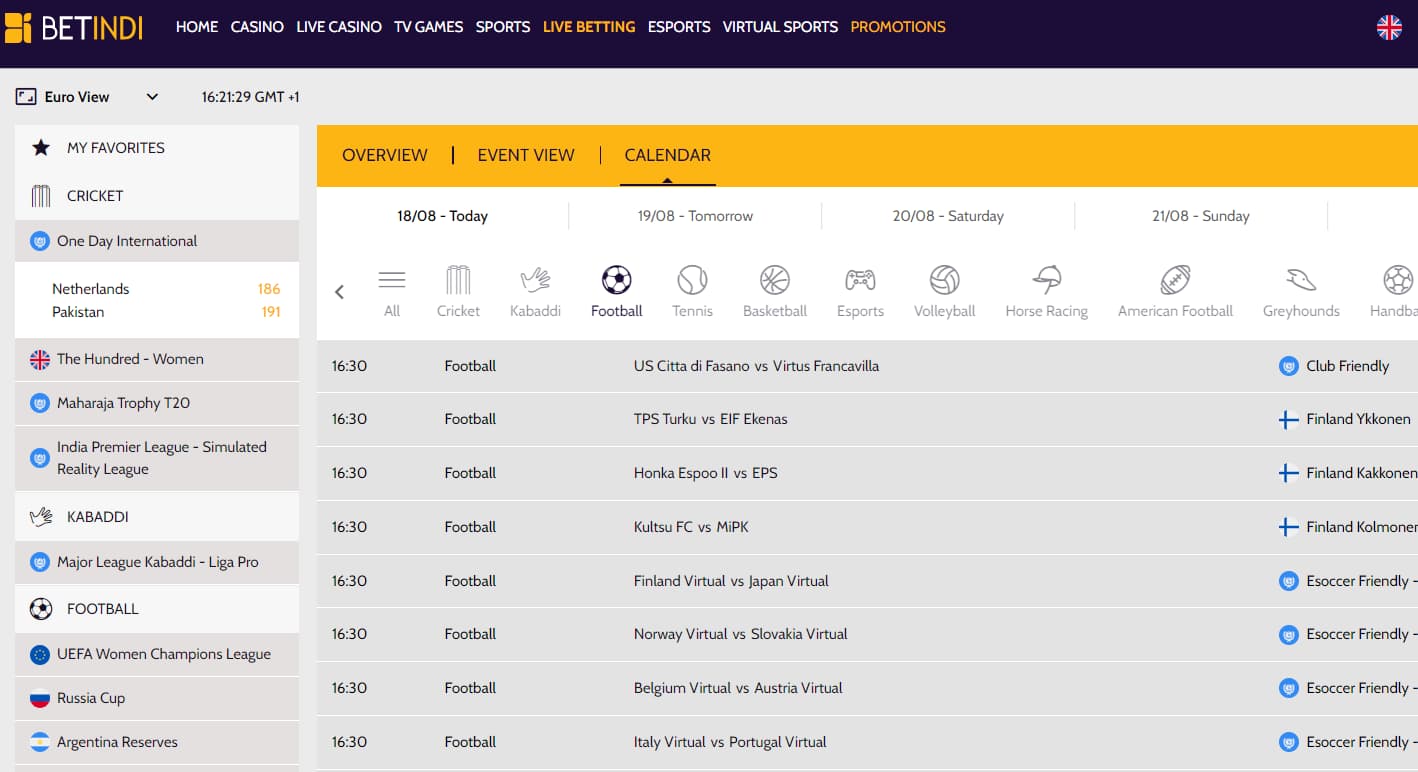
Task: Click the badge icon beside Club Friendly
Action: (x=1289, y=366)
